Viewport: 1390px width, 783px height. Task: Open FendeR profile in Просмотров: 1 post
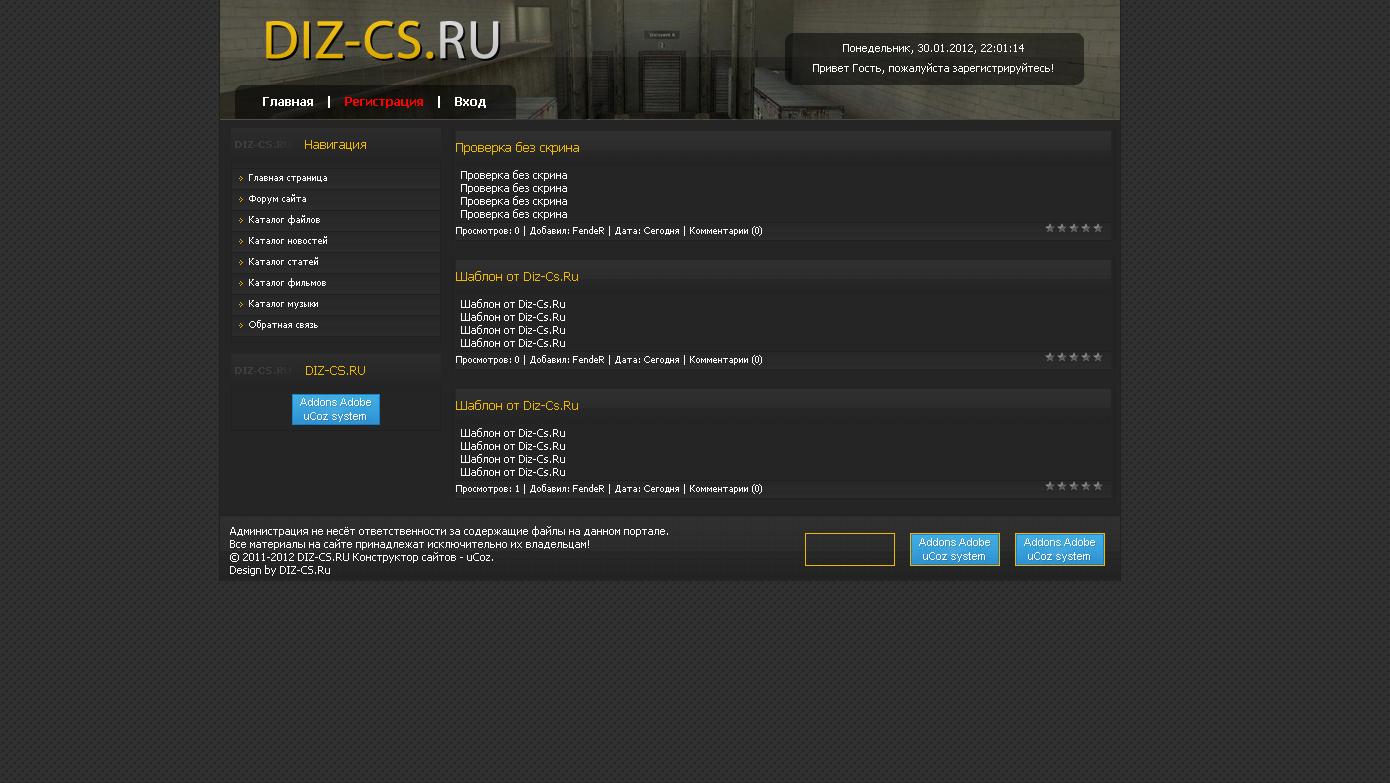pyautogui.click(x=588, y=489)
